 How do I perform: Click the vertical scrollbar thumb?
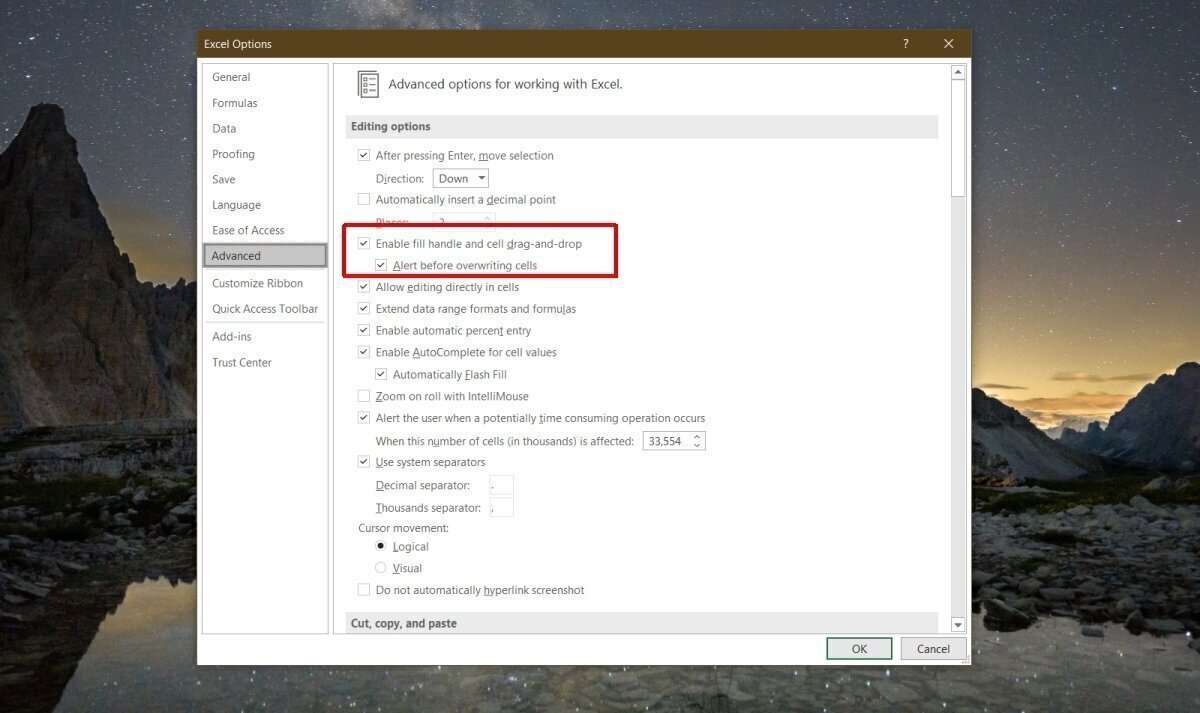(x=958, y=138)
